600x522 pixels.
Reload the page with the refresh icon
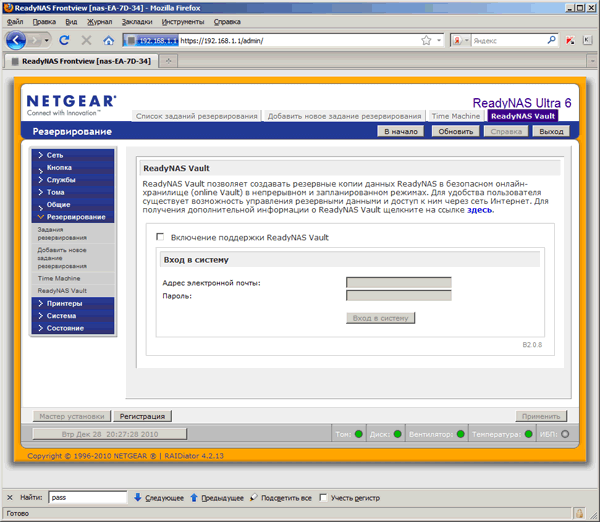click(64, 40)
